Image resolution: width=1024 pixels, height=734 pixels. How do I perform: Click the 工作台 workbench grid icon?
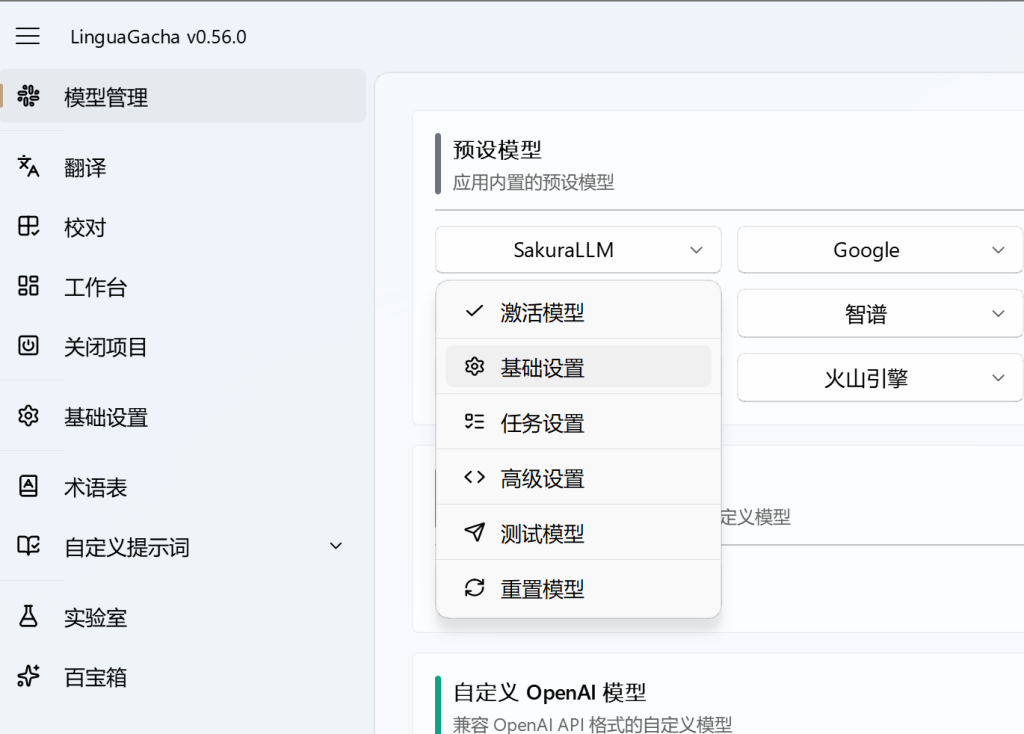point(29,287)
